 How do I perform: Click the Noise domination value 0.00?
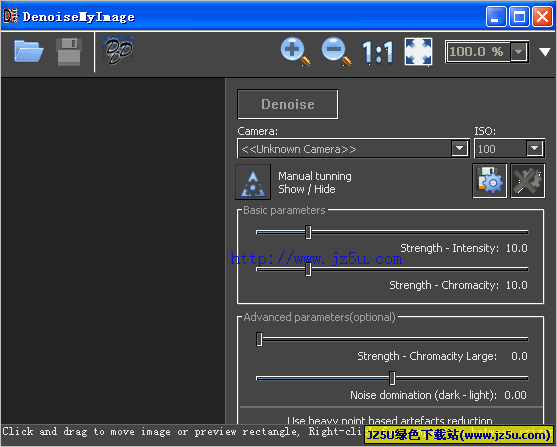click(x=515, y=395)
